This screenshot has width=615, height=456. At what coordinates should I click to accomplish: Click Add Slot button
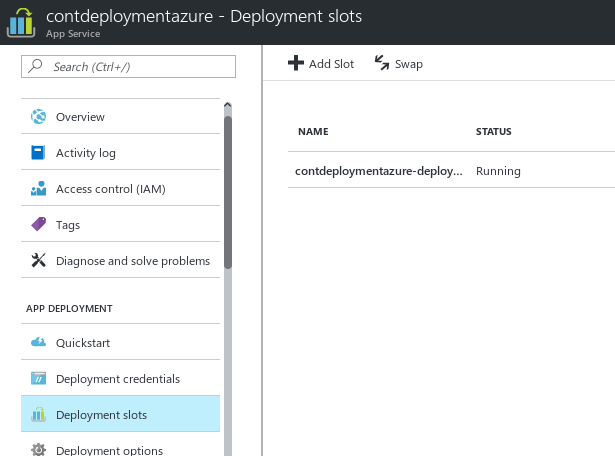(321, 64)
